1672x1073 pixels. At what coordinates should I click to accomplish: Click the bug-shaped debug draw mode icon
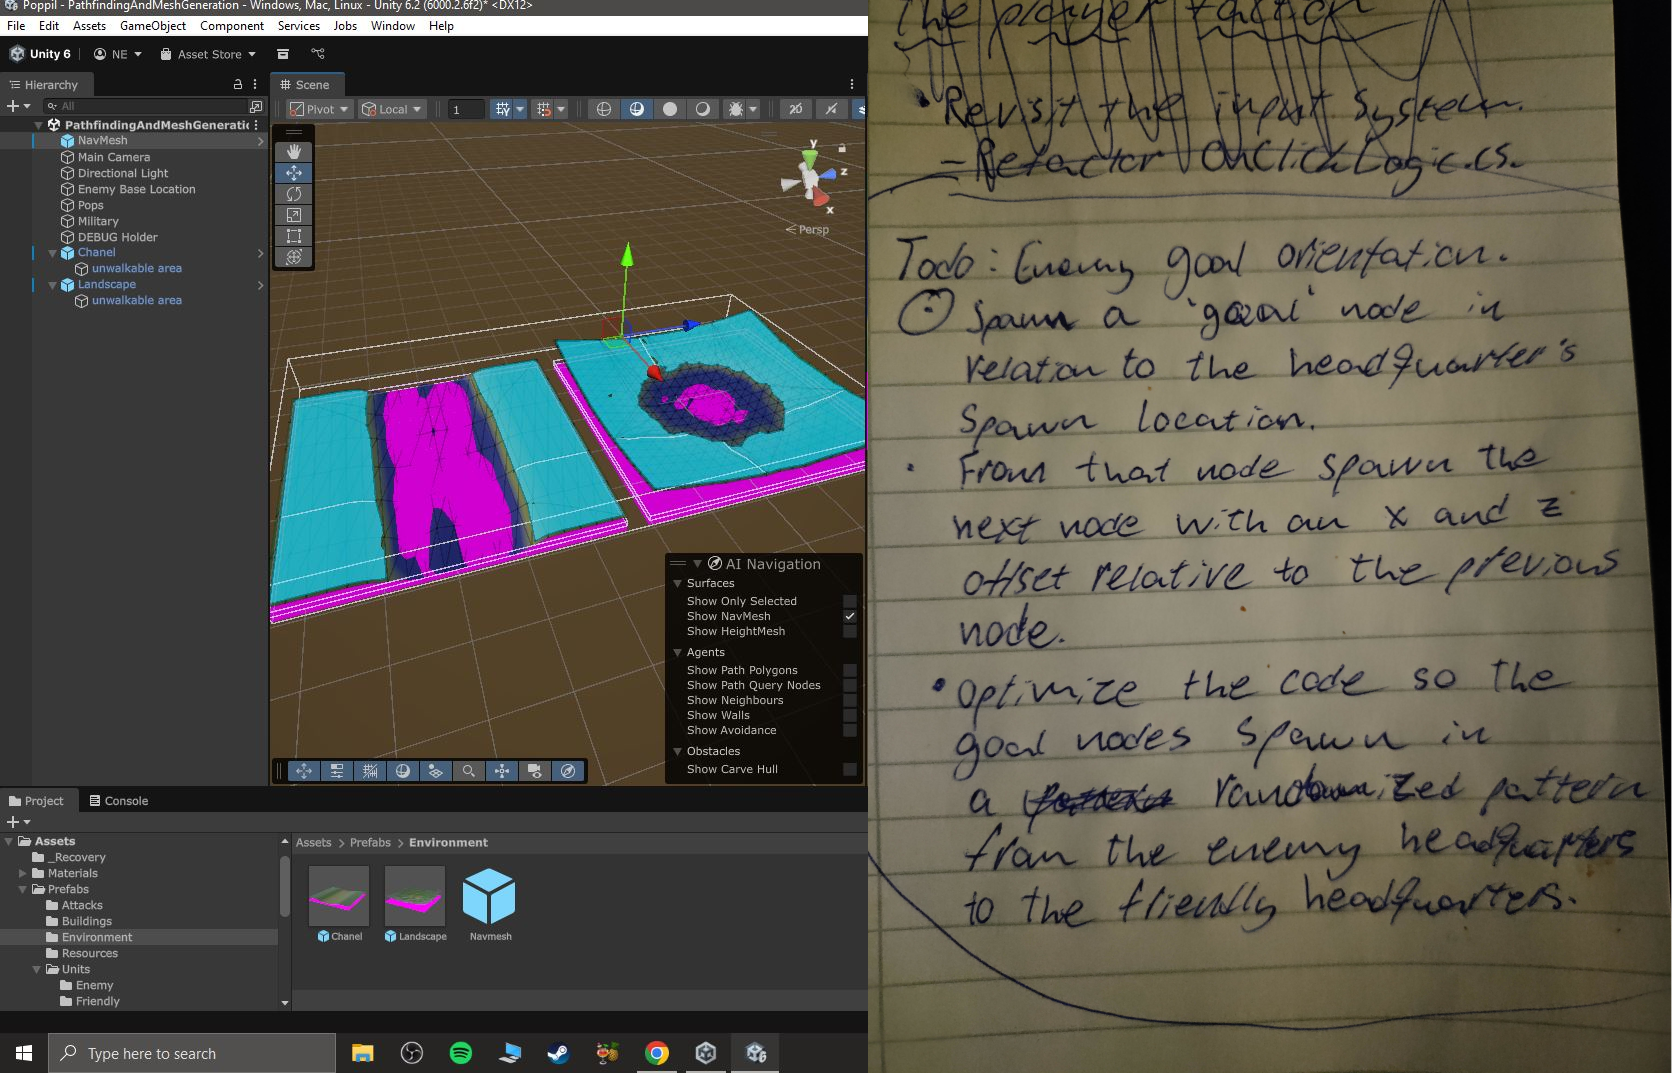coord(736,109)
